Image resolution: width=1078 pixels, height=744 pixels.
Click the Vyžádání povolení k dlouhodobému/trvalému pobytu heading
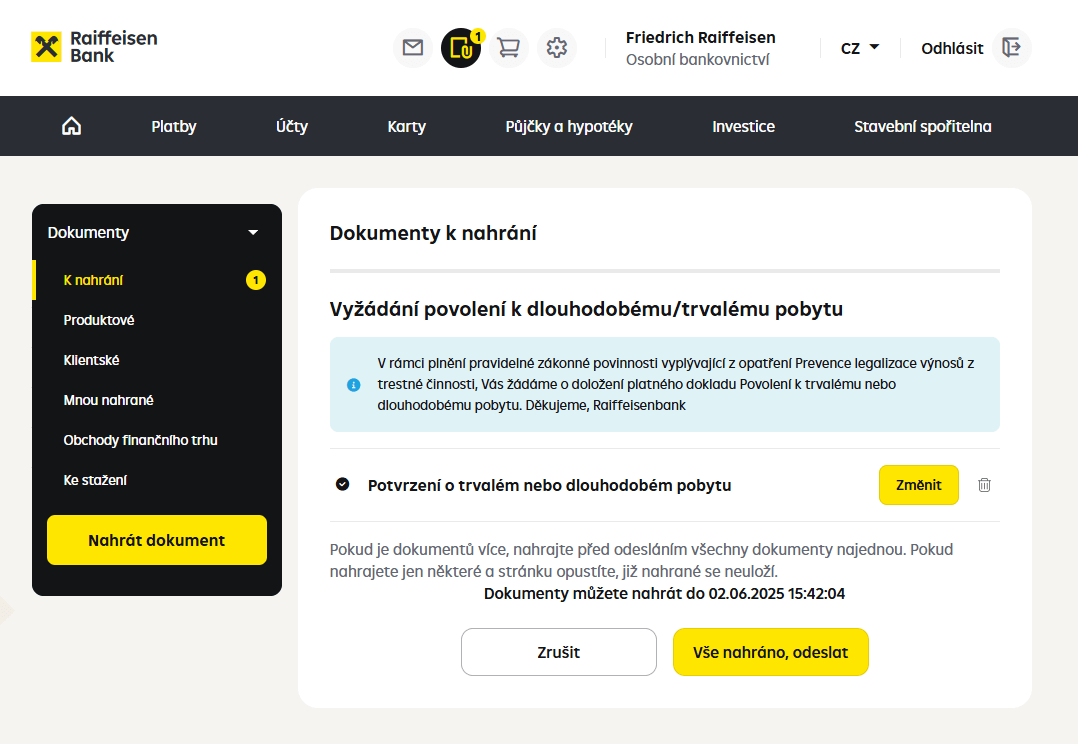tap(586, 309)
